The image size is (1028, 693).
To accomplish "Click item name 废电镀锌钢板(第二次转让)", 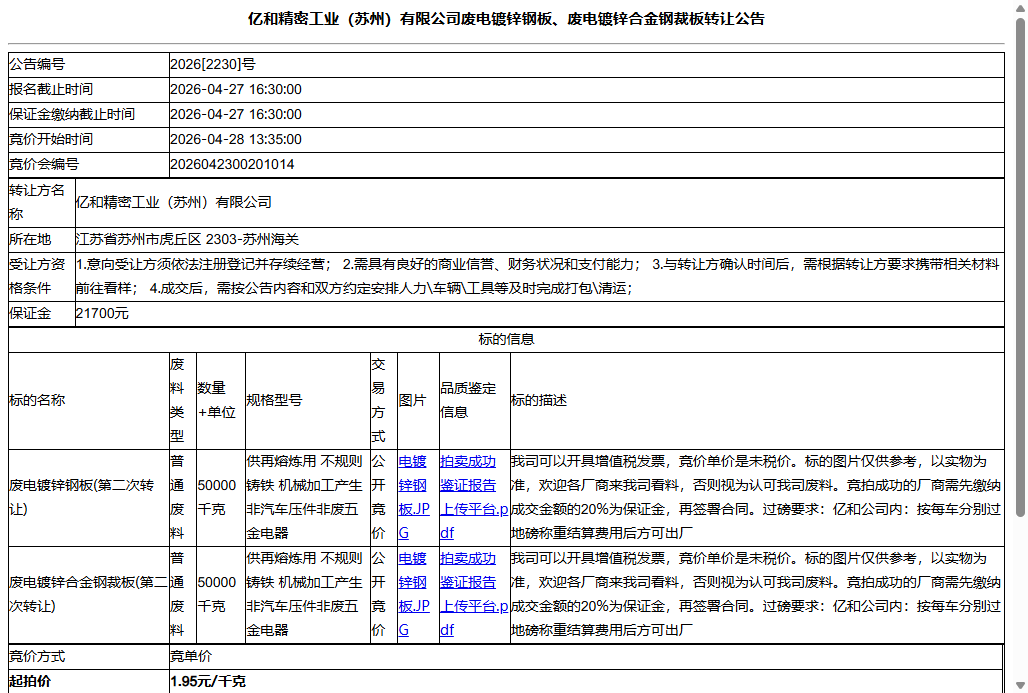I will click(82, 497).
